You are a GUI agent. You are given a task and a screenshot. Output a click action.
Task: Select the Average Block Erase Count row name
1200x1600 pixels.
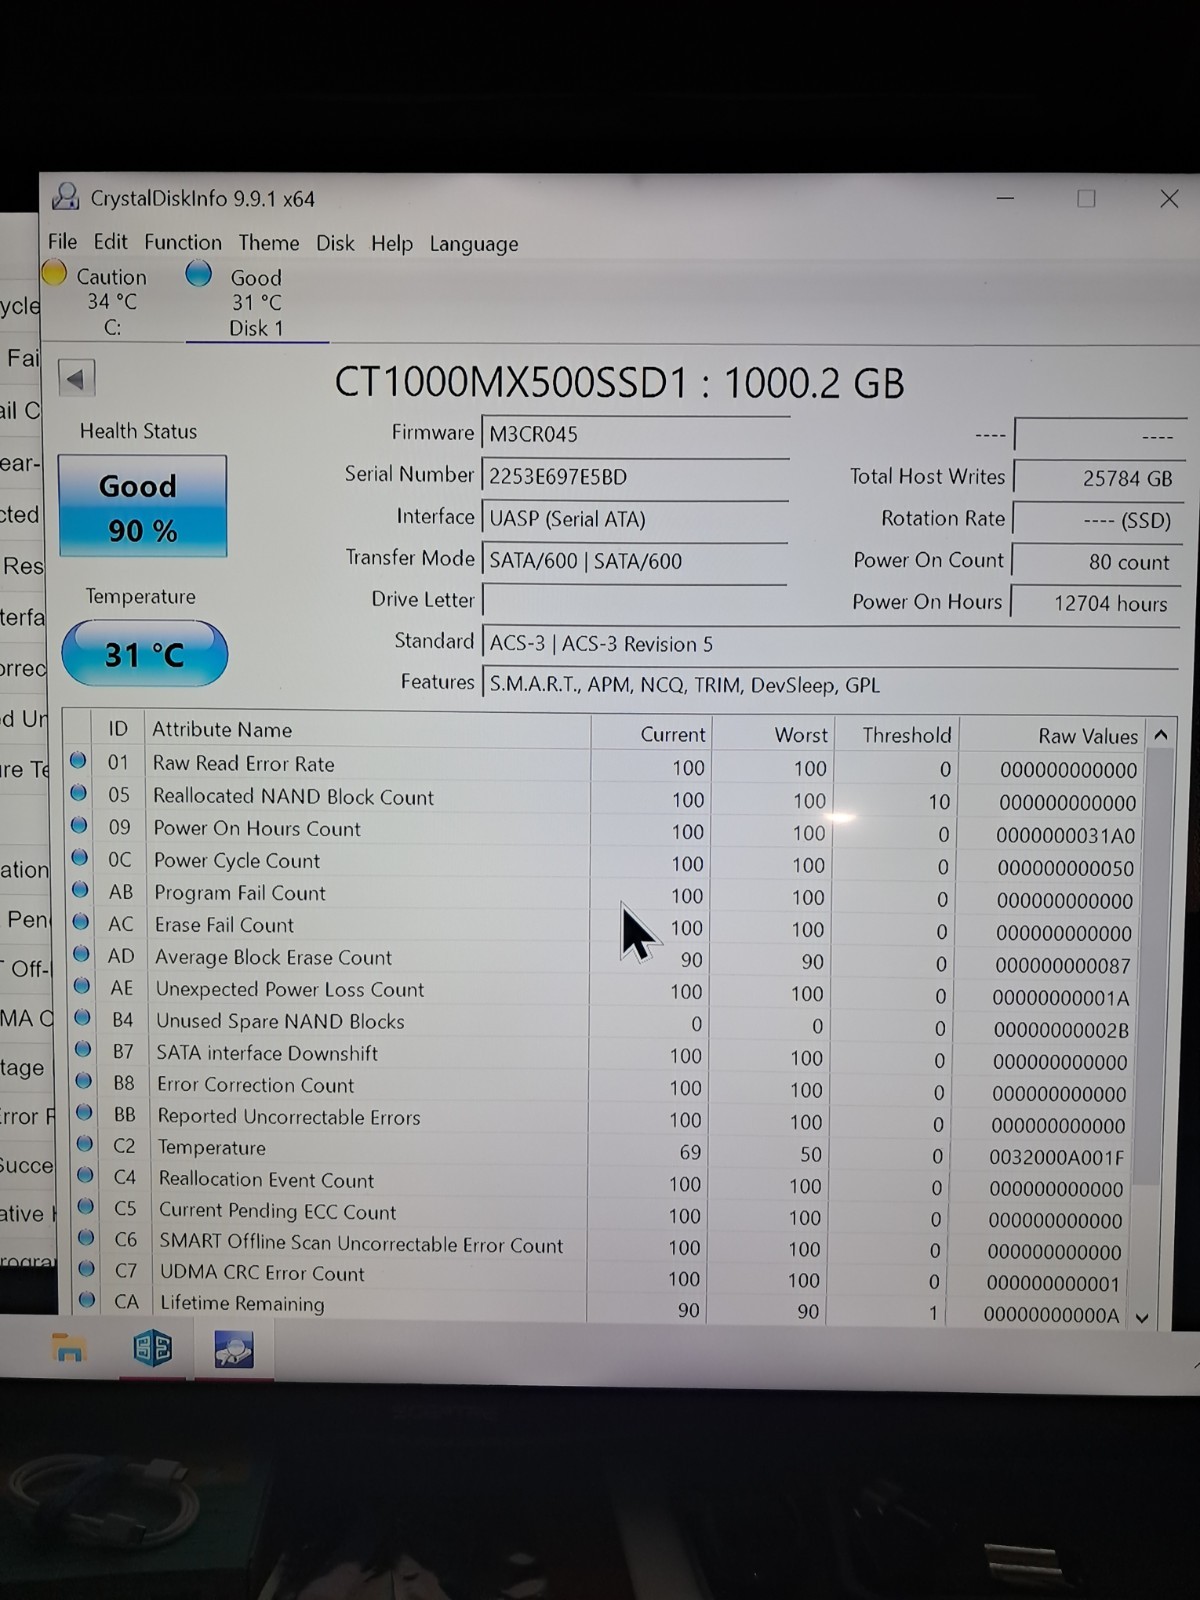(273, 957)
